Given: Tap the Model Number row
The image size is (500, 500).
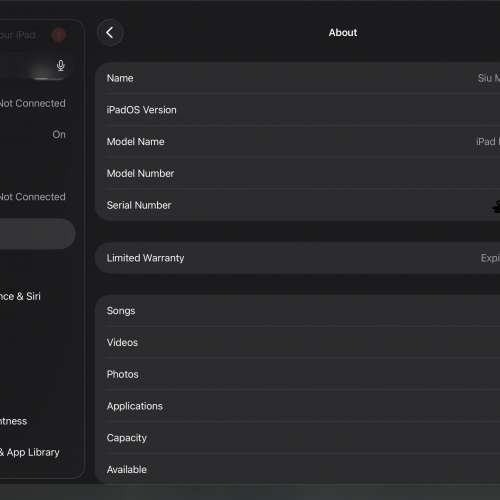Looking at the screenshot, I should click(x=297, y=173).
